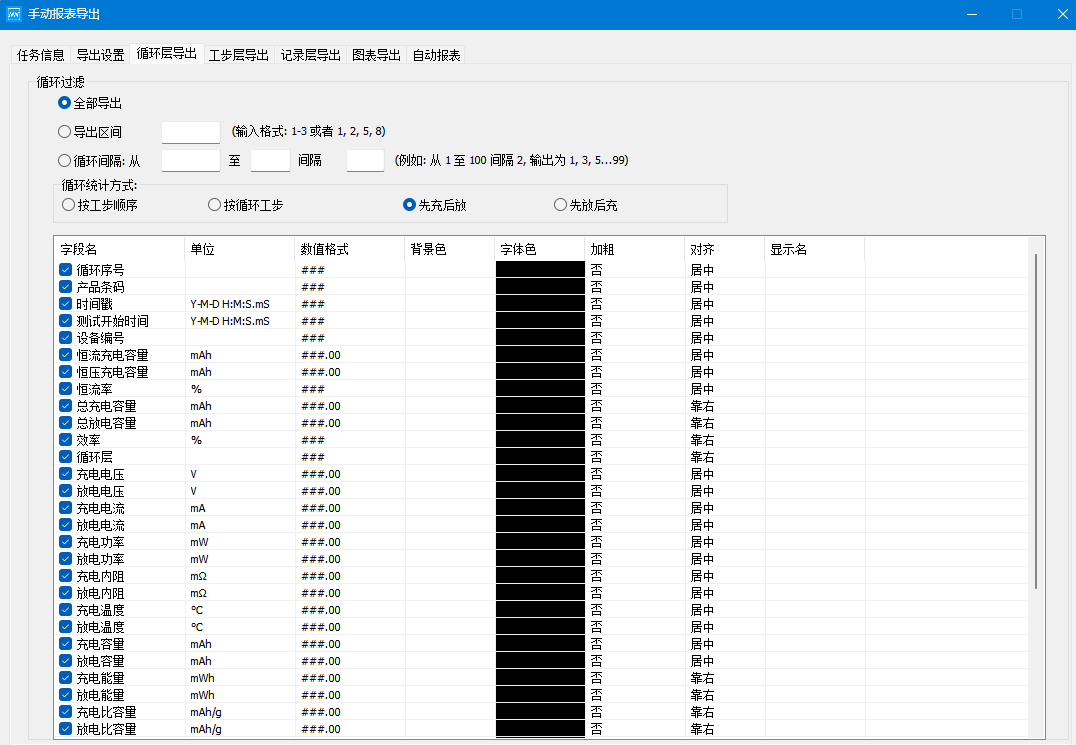Go to the 自动报表 tab
1076x745 pixels.
[x=436, y=55]
